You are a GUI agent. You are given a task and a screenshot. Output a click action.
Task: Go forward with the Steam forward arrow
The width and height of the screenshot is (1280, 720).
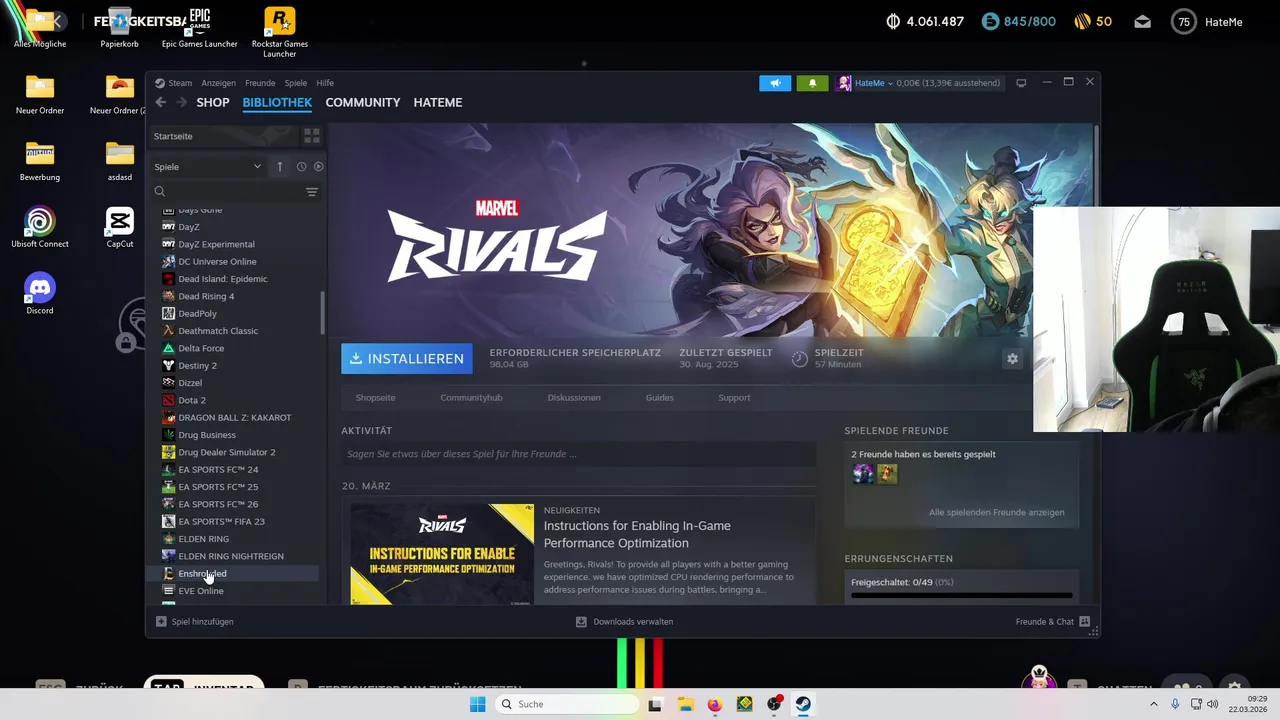pos(182,102)
